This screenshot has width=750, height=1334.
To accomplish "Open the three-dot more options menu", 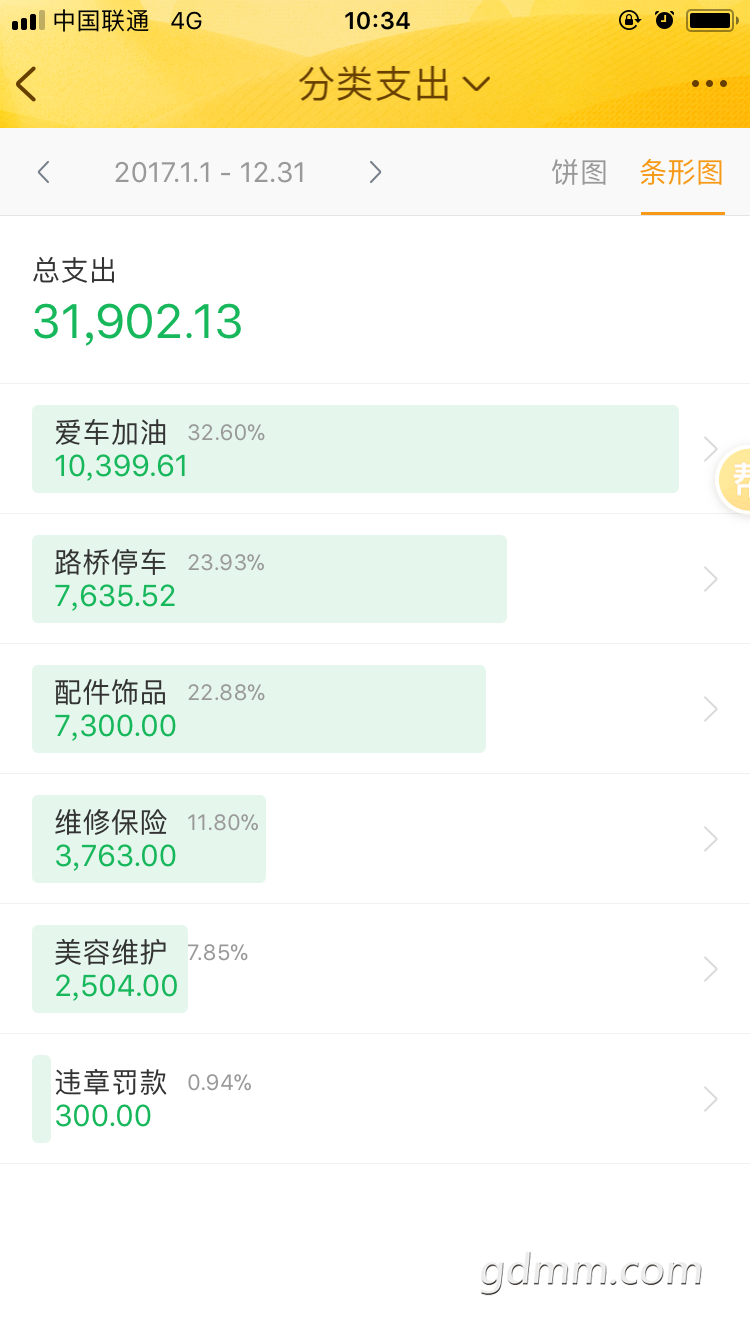I will (709, 84).
